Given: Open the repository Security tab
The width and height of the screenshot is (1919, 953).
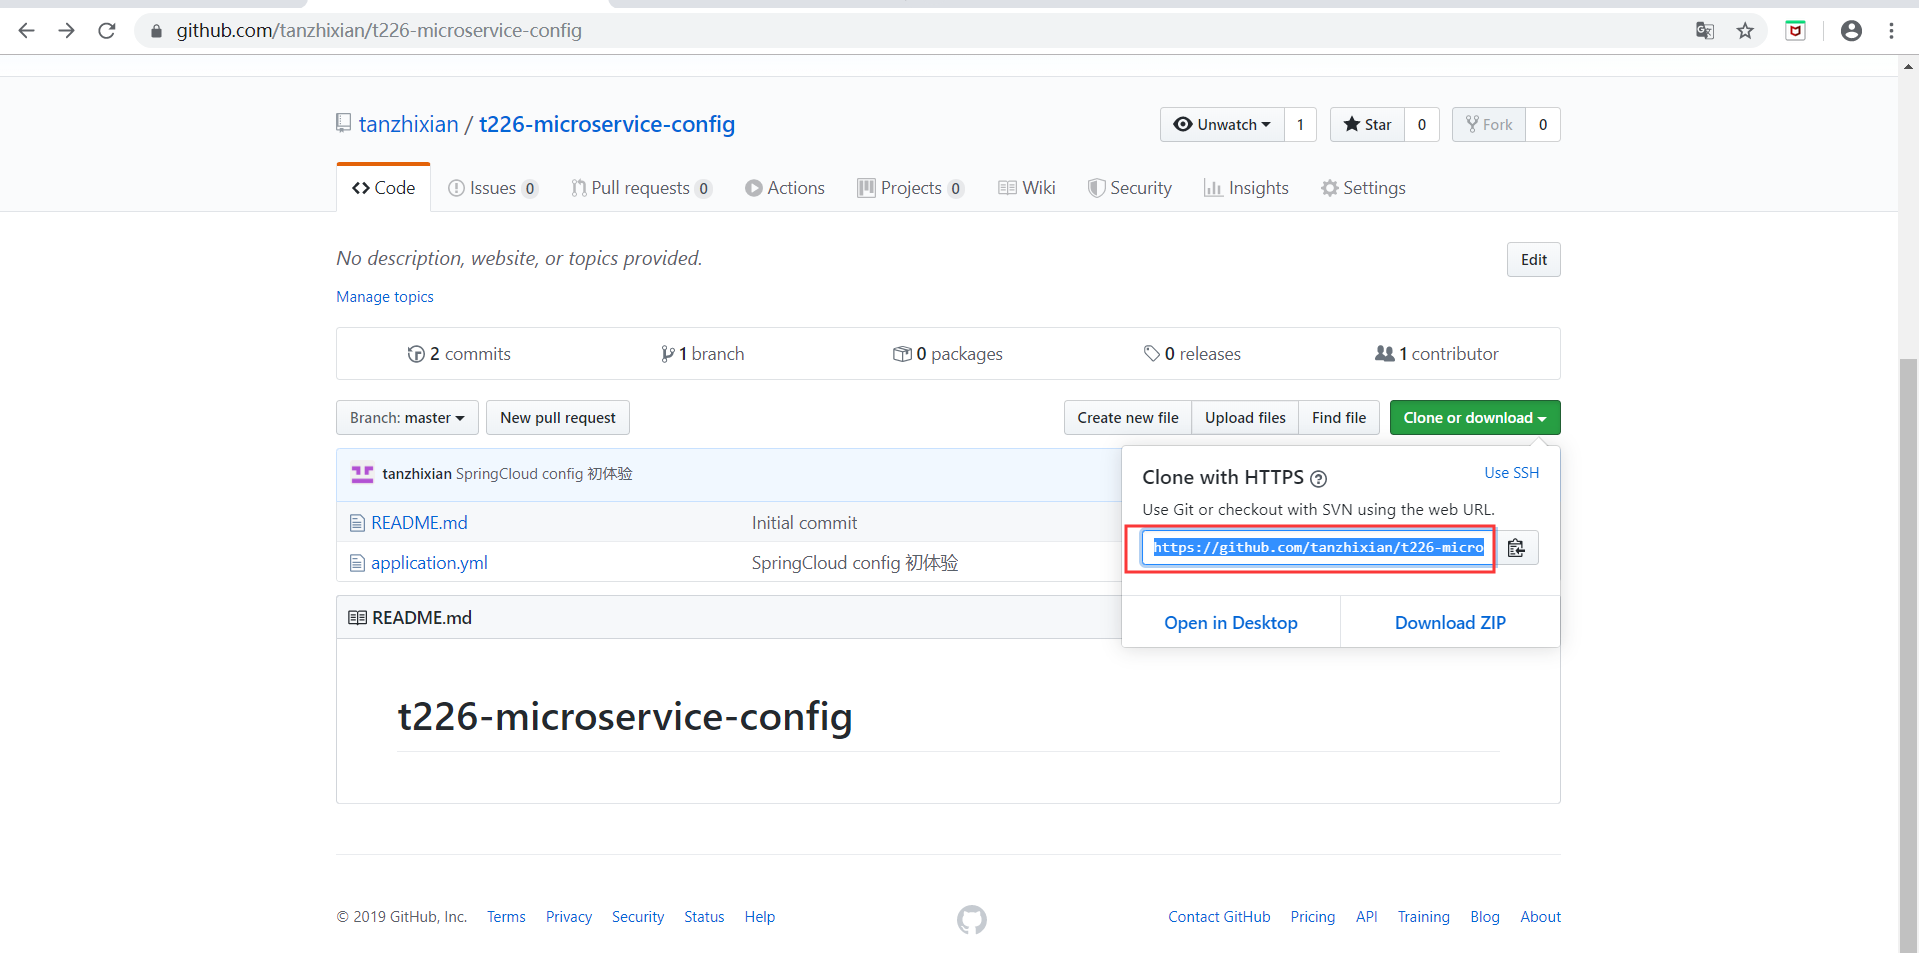Looking at the screenshot, I should pos(1130,188).
